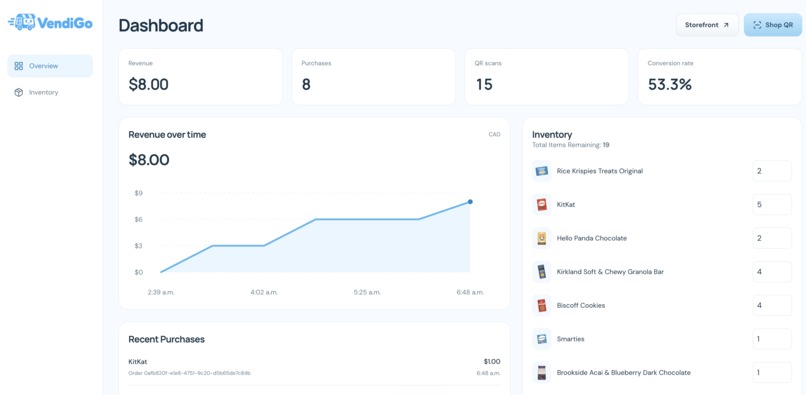
Task: Click the Revenue card showing $8.00
Action: click(x=200, y=77)
